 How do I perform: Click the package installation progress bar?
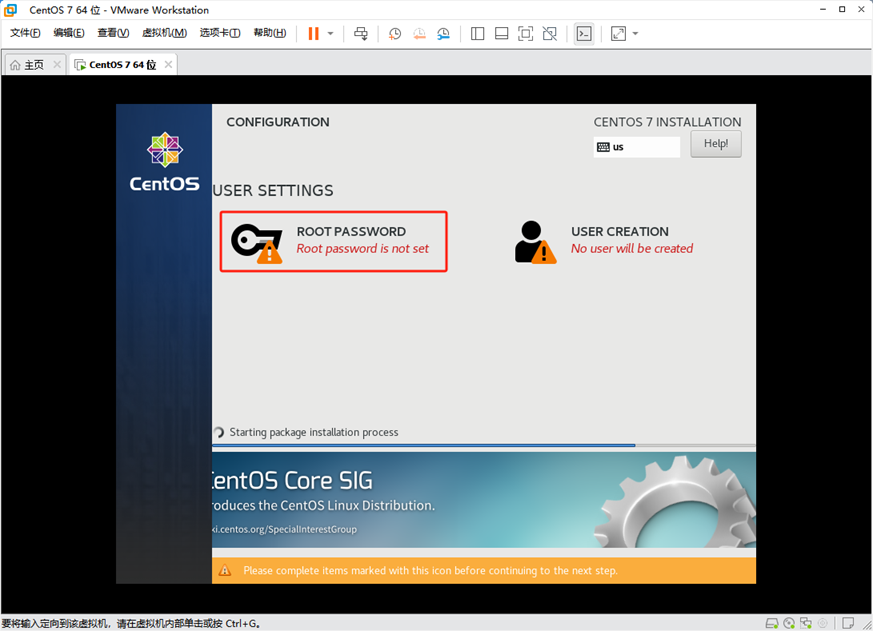(x=484, y=446)
